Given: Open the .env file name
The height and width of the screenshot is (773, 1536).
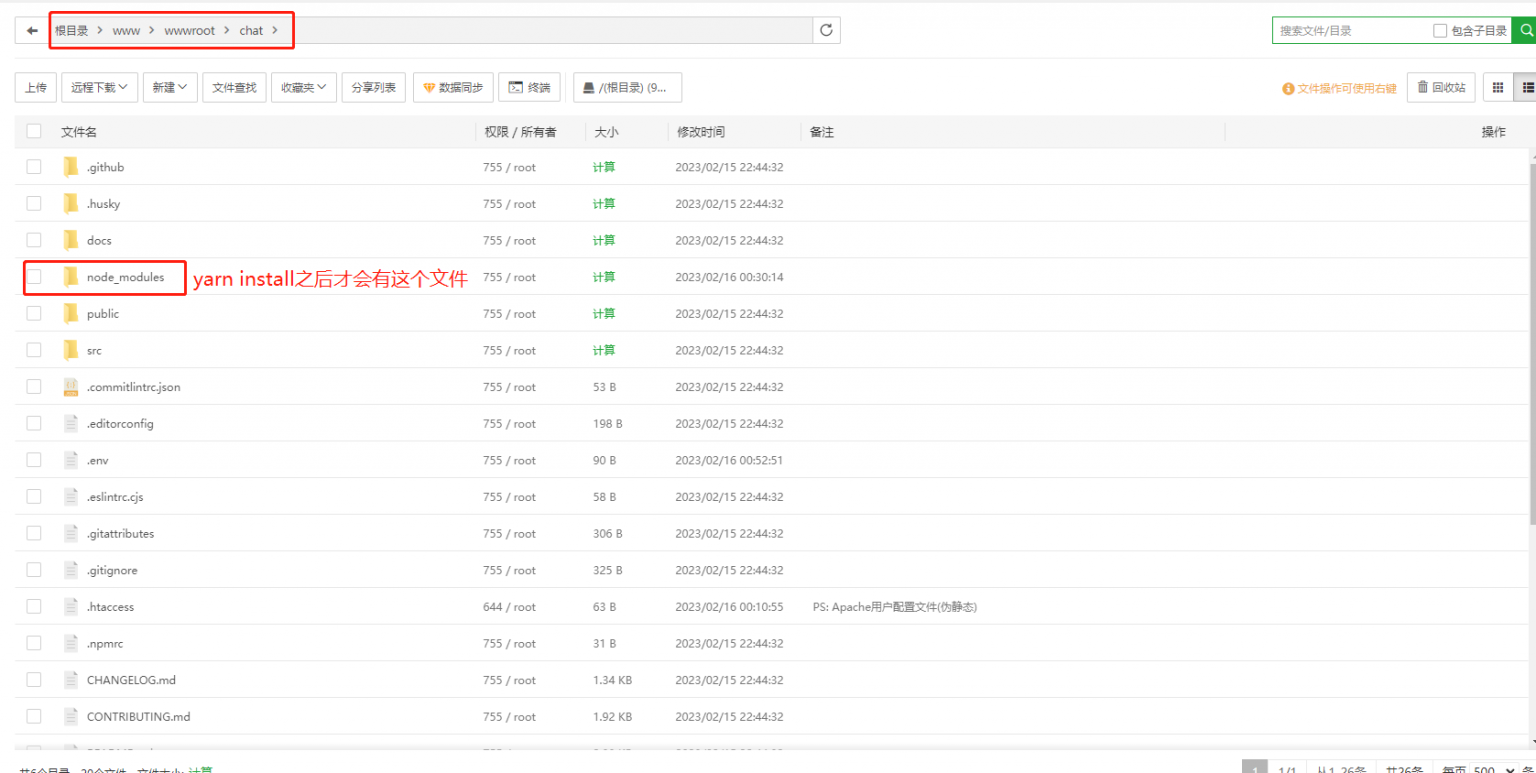Looking at the screenshot, I should [97, 460].
